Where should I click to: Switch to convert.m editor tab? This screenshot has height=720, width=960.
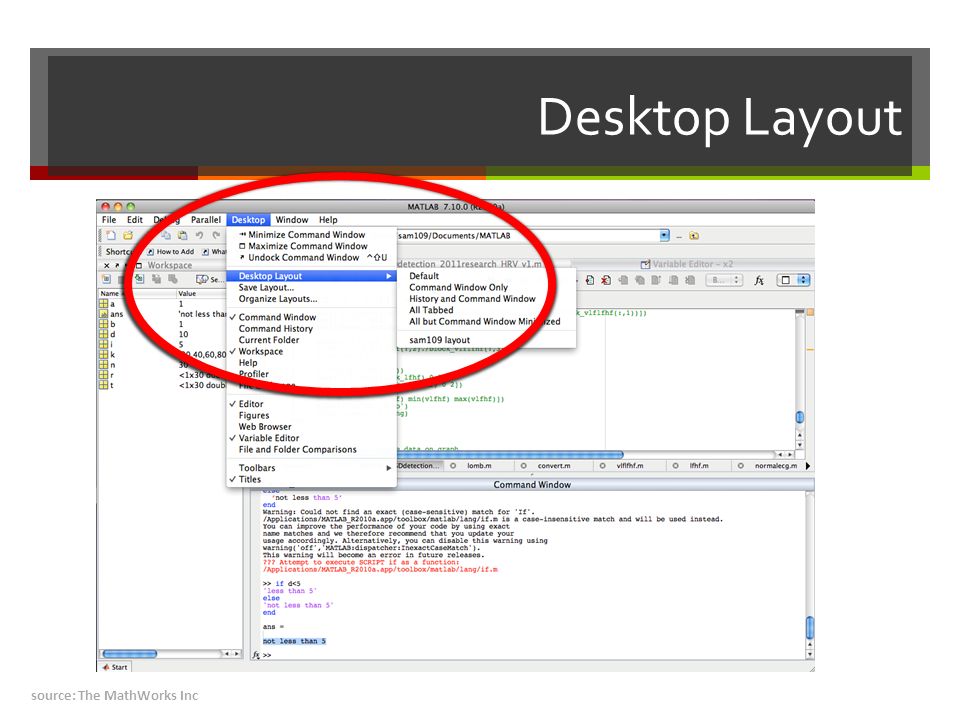[x=554, y=466]
